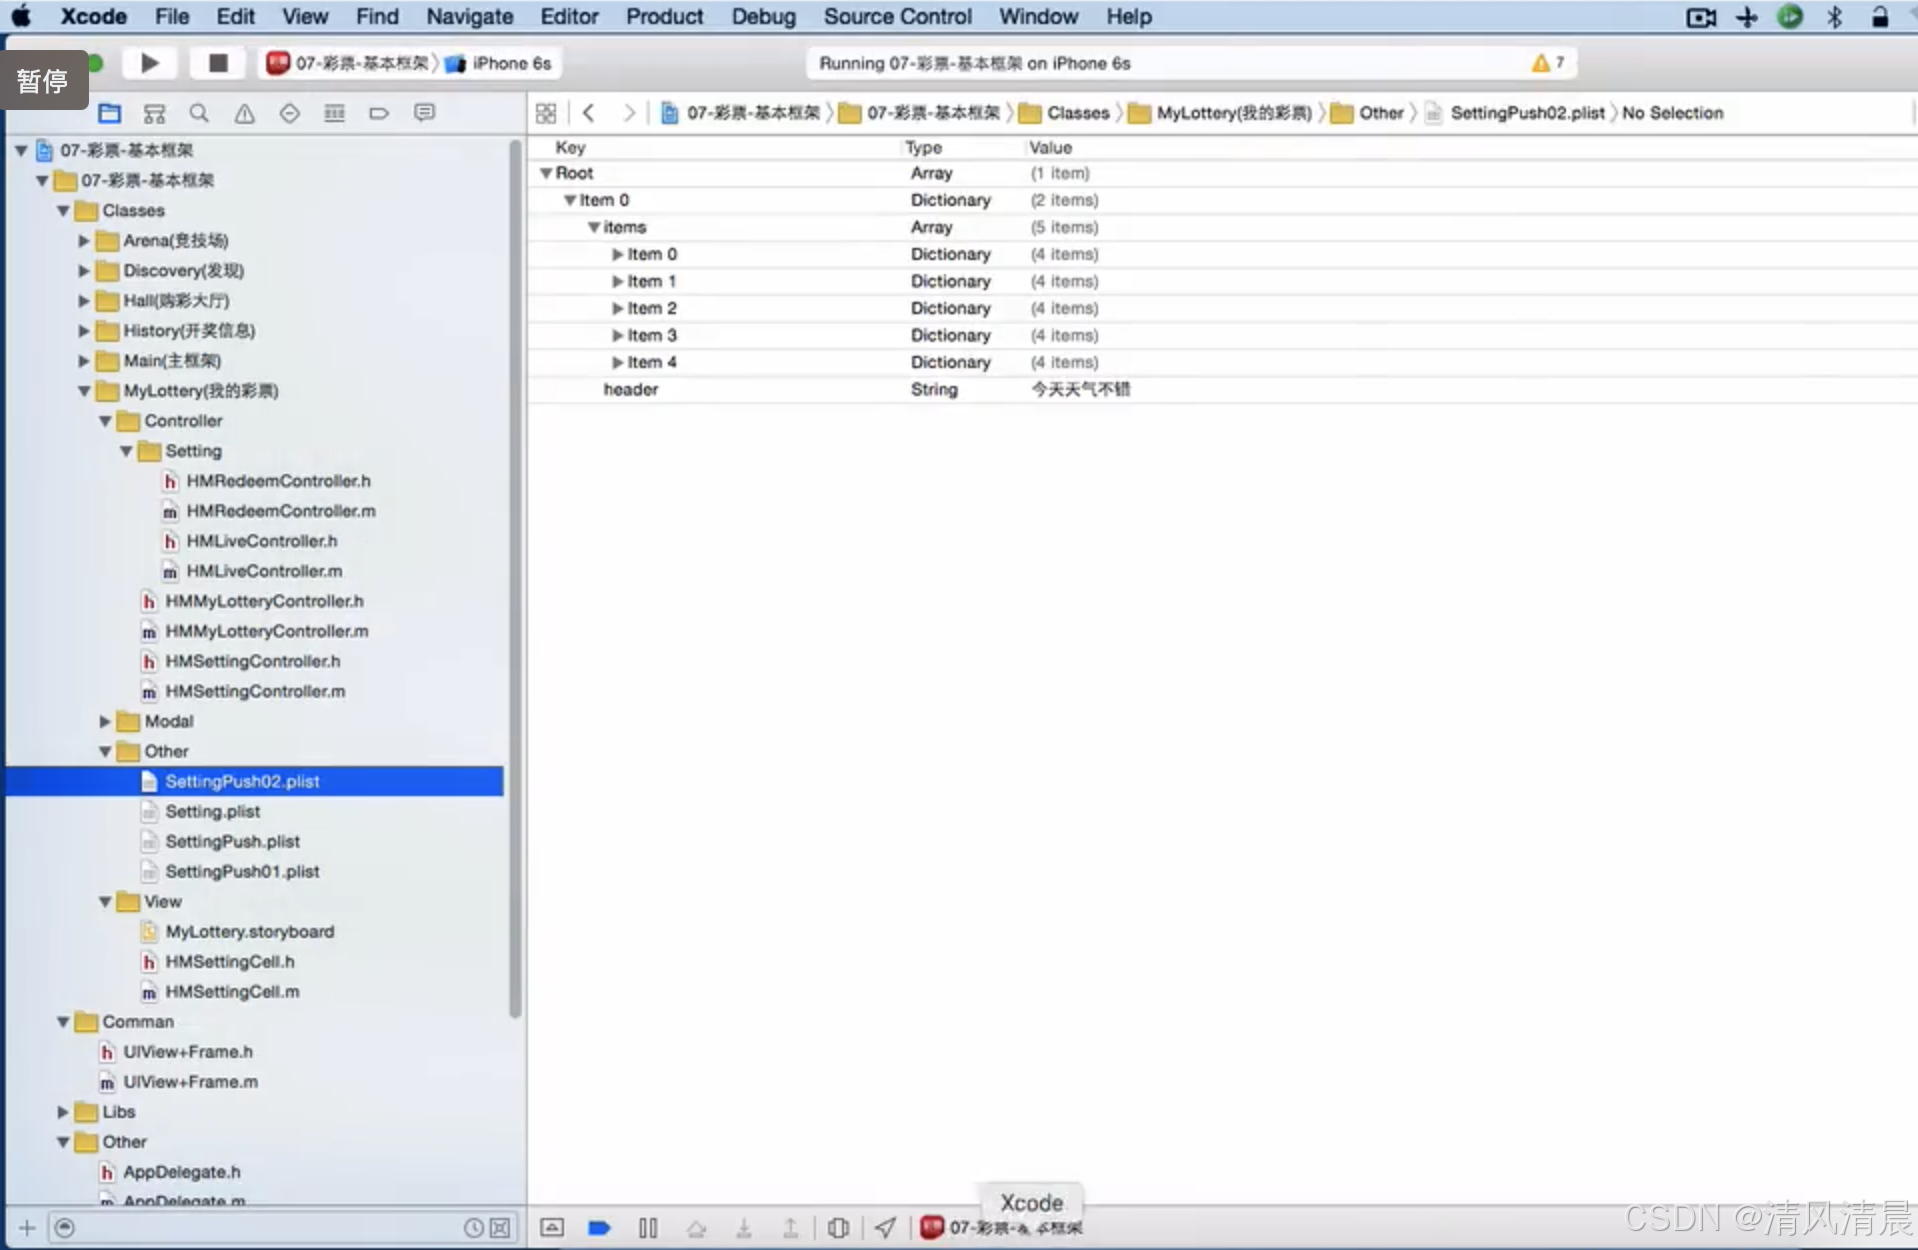The width and height of the screenshot is (1918, 1250).
Task: Open the Breakpoint navigator icon
Action: pyautogui.click(x=379, y=113)
